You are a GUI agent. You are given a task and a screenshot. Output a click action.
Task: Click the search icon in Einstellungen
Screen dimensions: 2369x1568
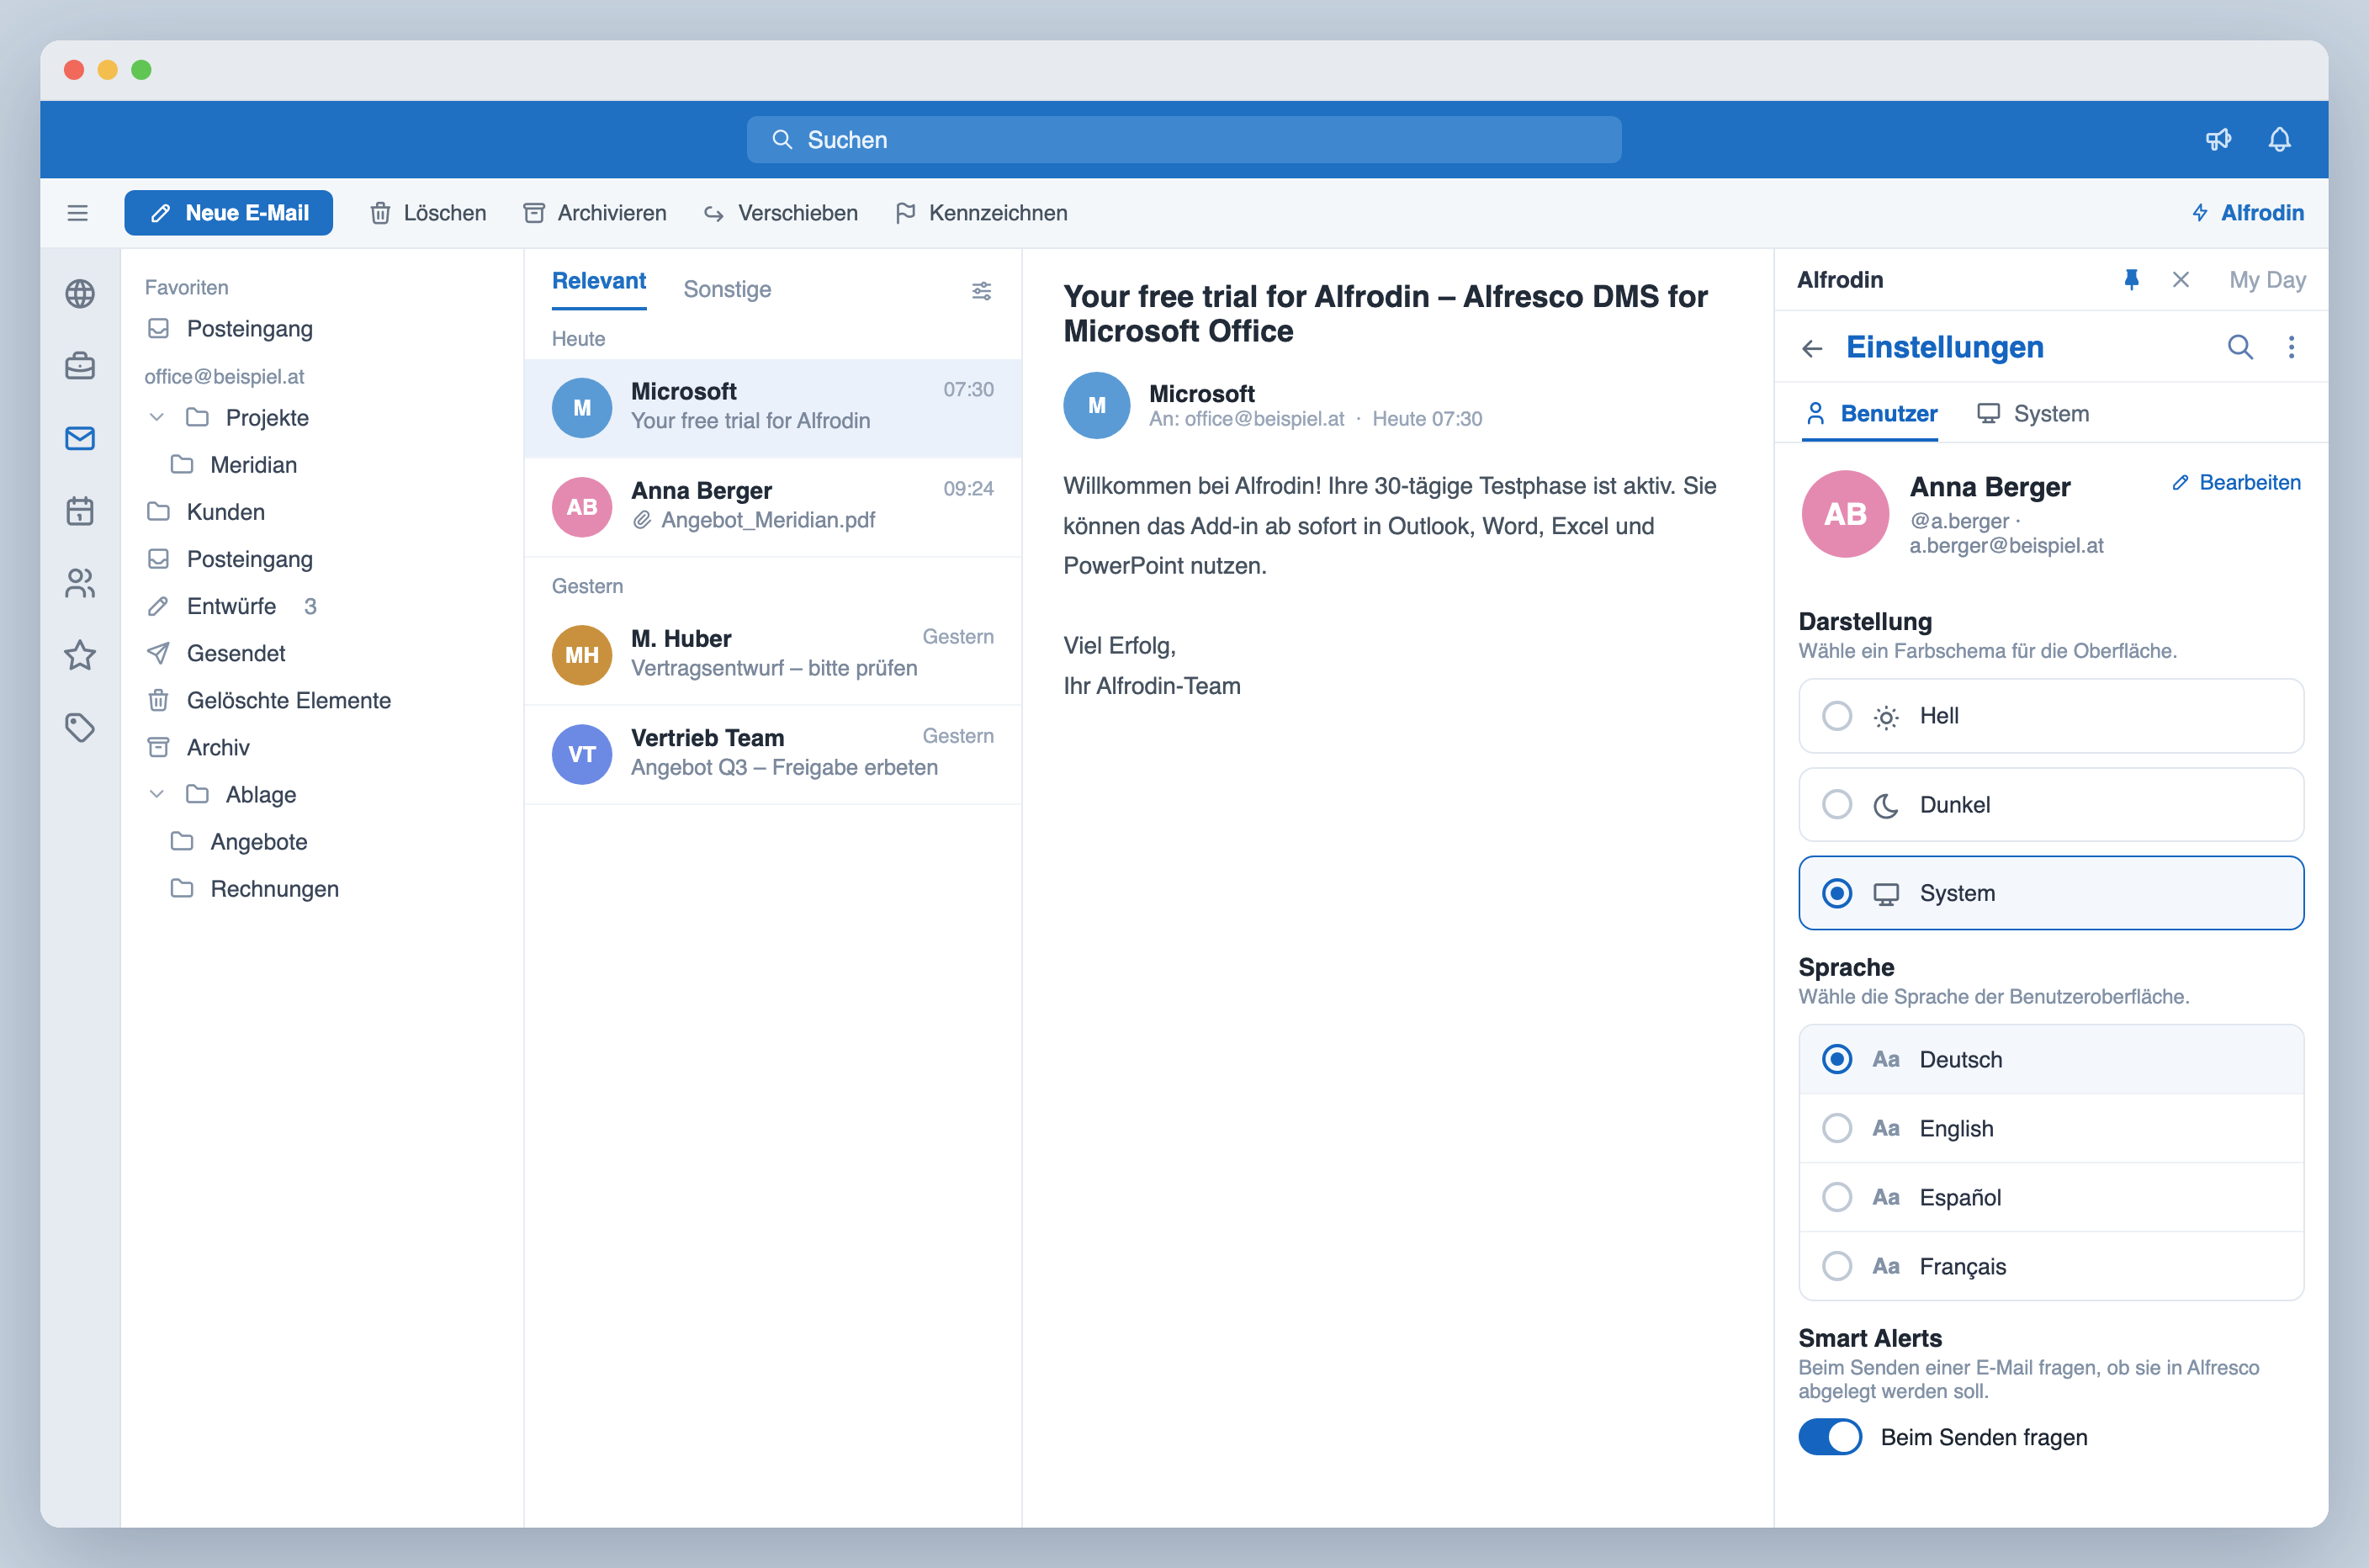coord(2240,347)
